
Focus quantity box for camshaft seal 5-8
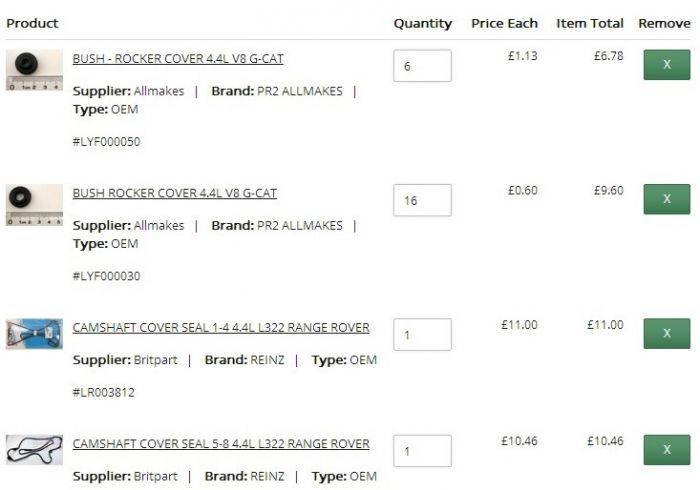[x=422, y=451]
